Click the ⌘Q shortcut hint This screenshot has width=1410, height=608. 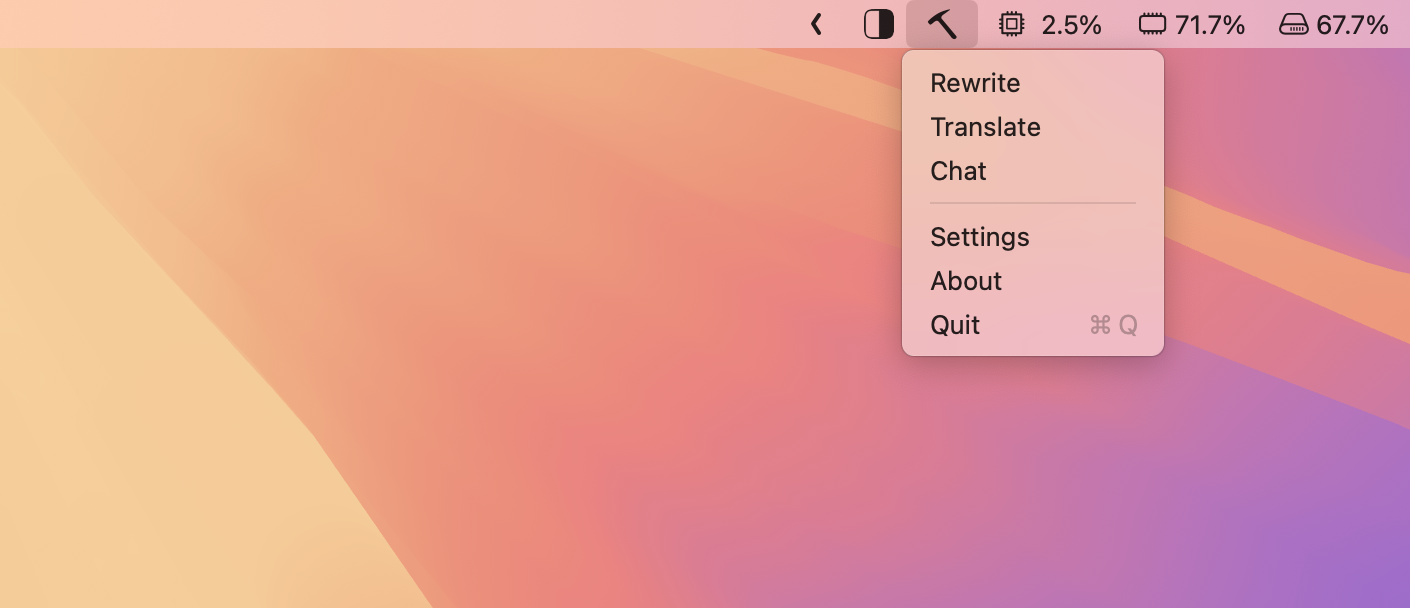coord(1113,325)
